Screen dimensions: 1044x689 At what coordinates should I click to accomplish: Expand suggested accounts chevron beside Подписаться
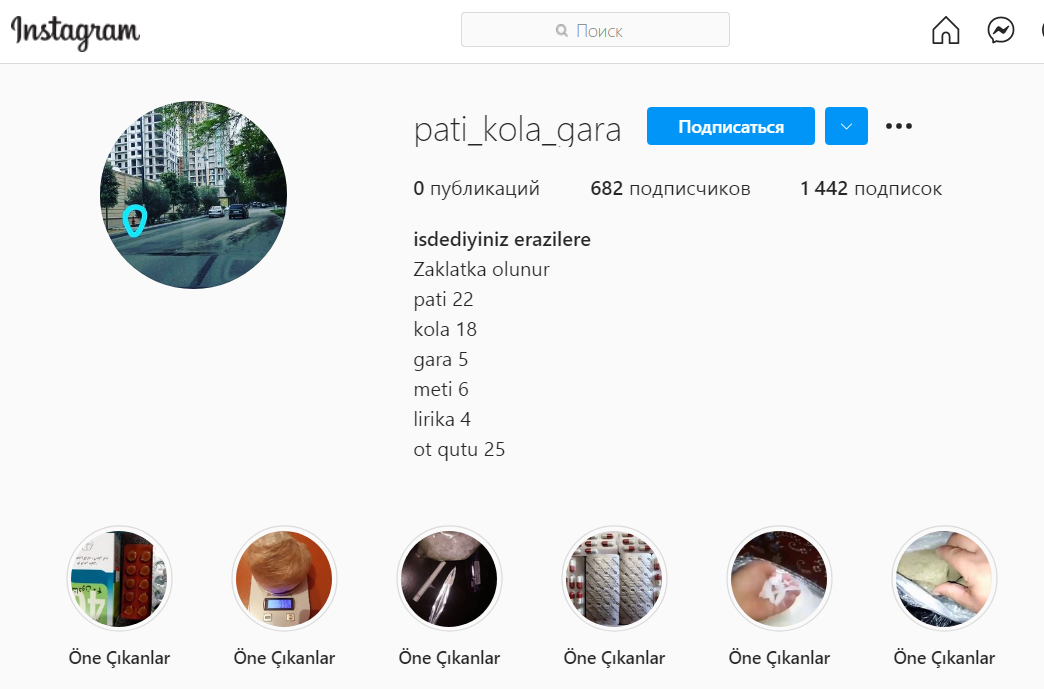tap(846, 126)
